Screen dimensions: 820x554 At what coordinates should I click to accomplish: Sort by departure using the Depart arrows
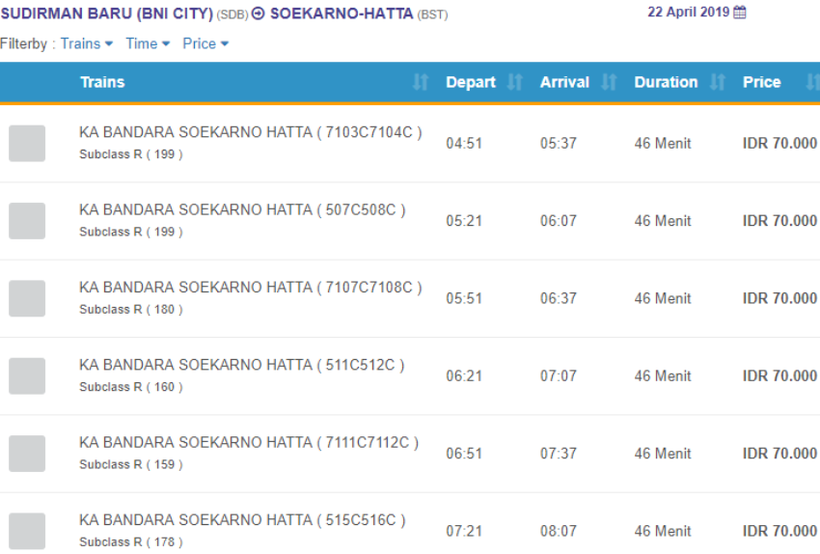(x=515, y=83)
